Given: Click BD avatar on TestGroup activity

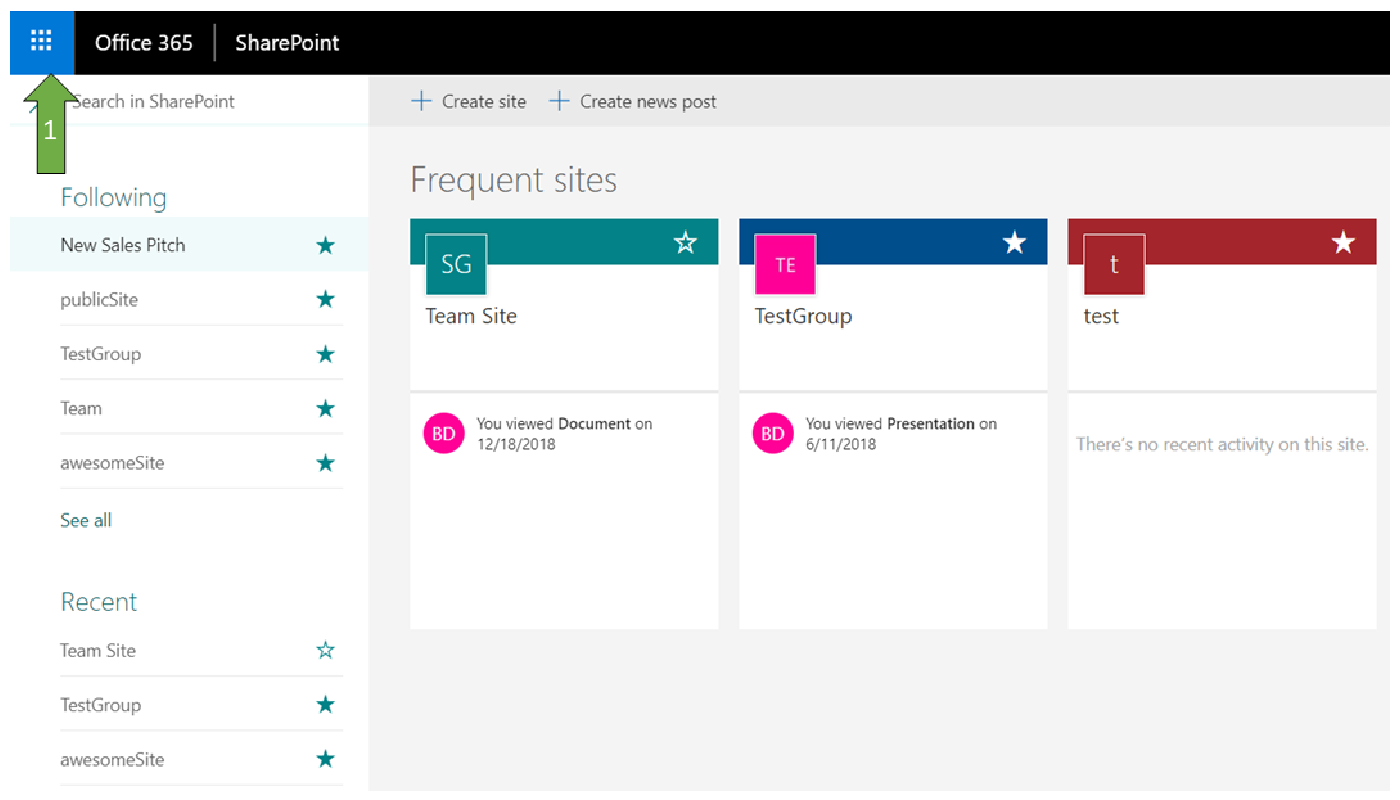Looking at the screenshot, I should [773, 433].
